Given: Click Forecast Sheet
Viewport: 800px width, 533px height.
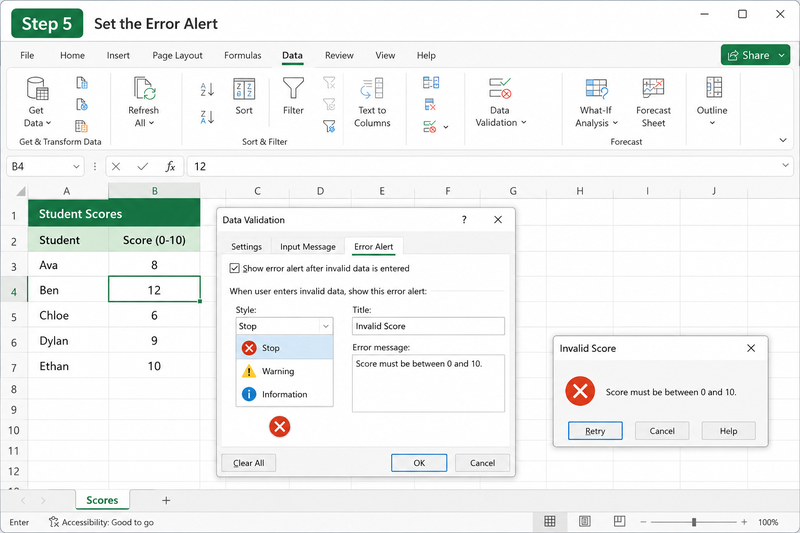Looking at the screenshot, I should pos(653,102).
